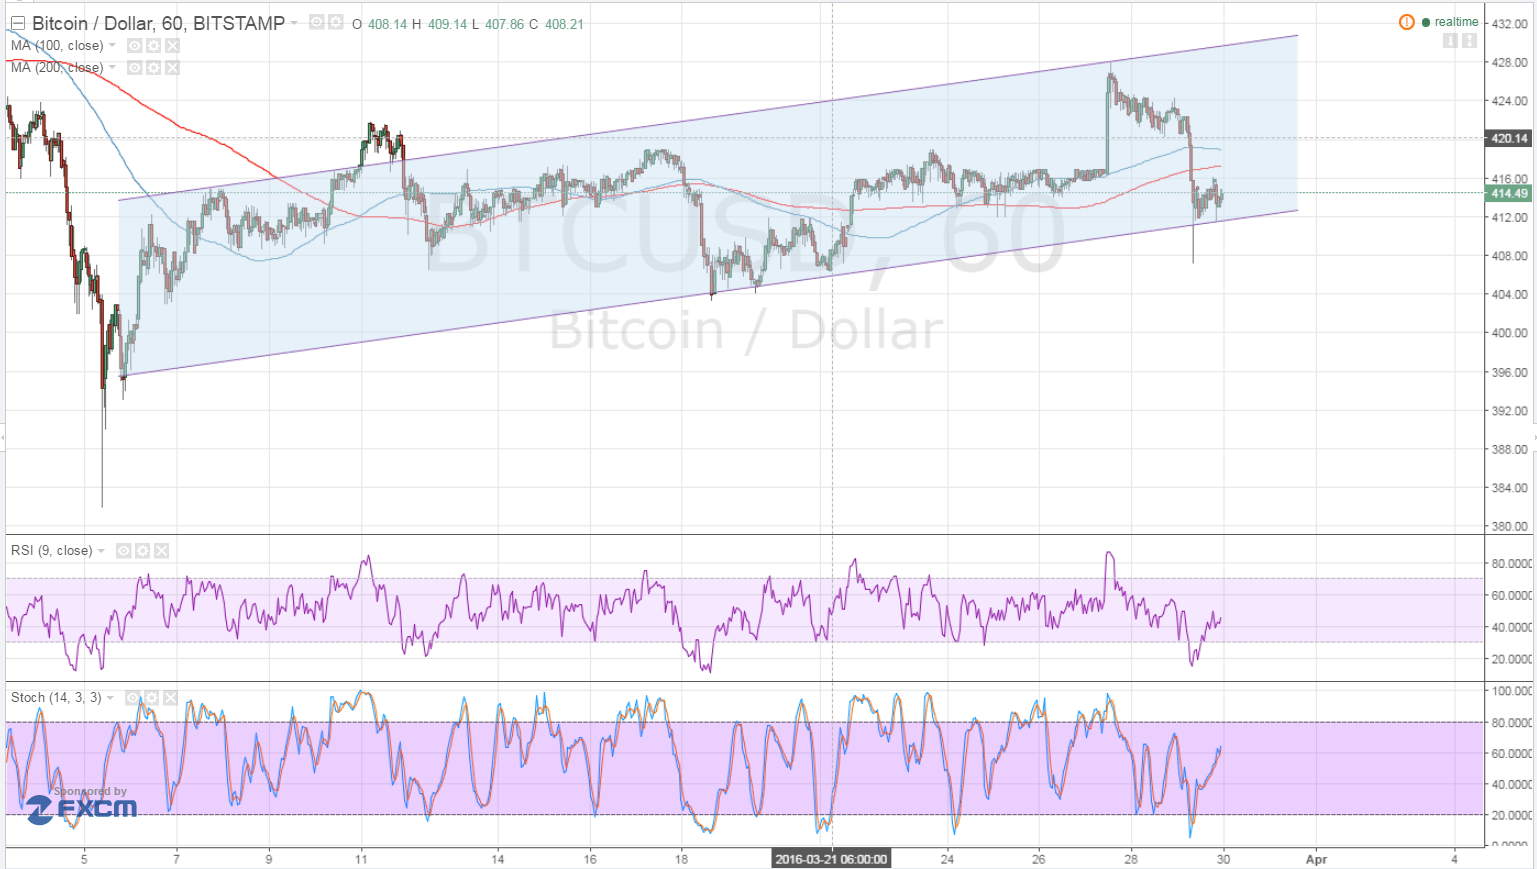Click the open value 408.14
Image resolution: width=1537 pixels, height=869 pixels.
tap(387, 24)
